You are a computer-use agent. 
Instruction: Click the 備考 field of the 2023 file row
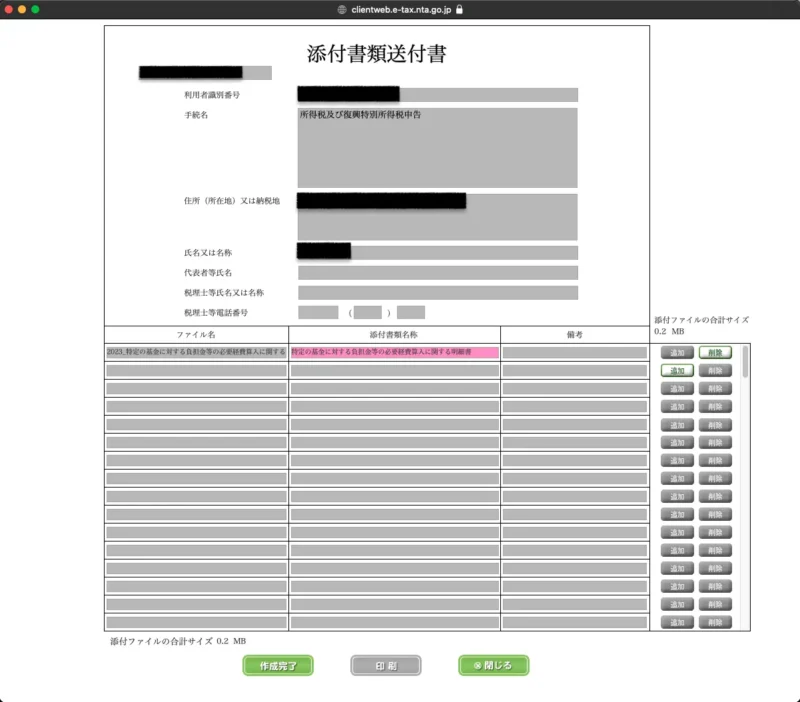(574, 352)
